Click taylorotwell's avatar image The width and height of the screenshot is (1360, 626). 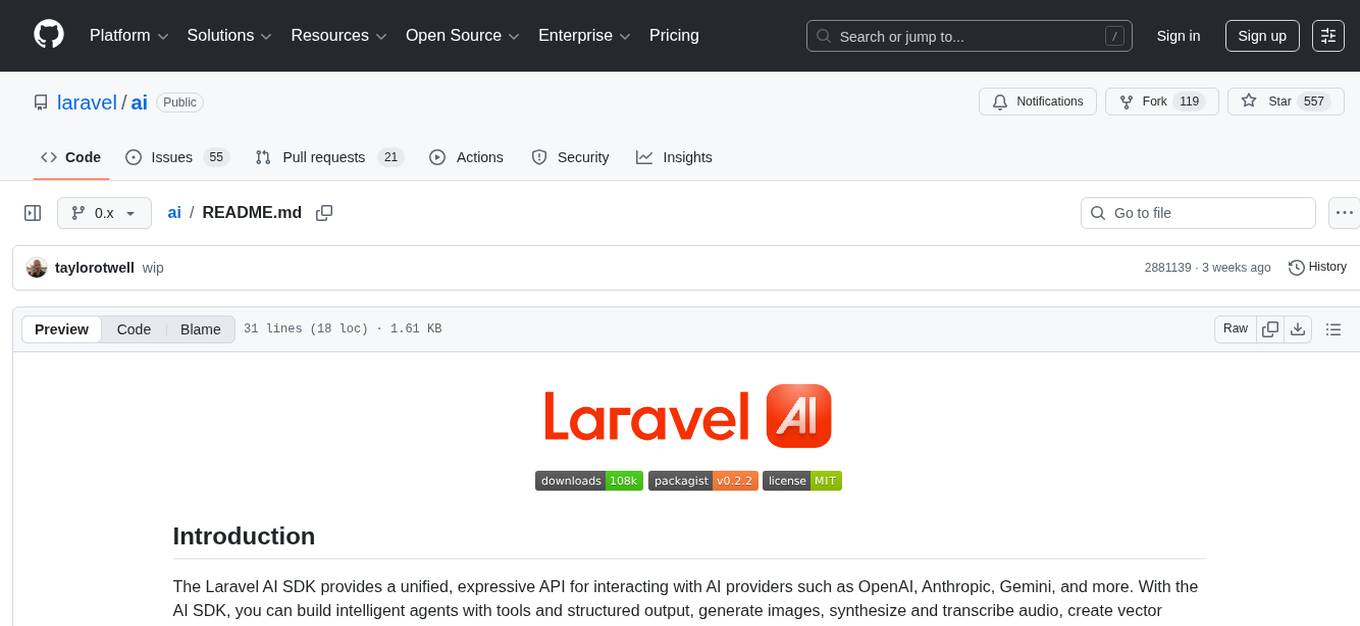coord(37,268)
